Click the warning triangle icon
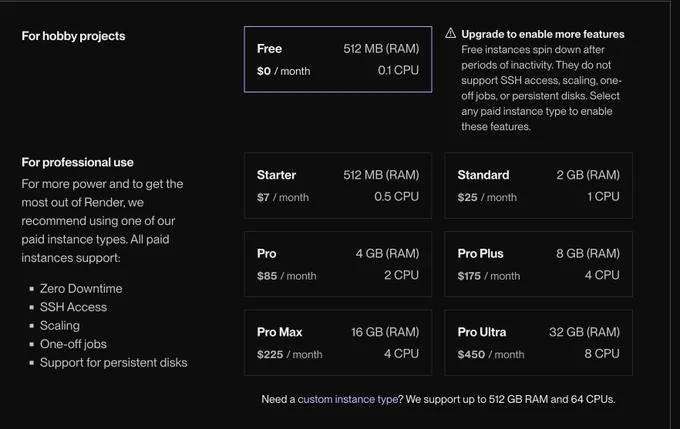The height and width of the screenshot is (429, 680). pyautogui.click(x=451, y=33)
